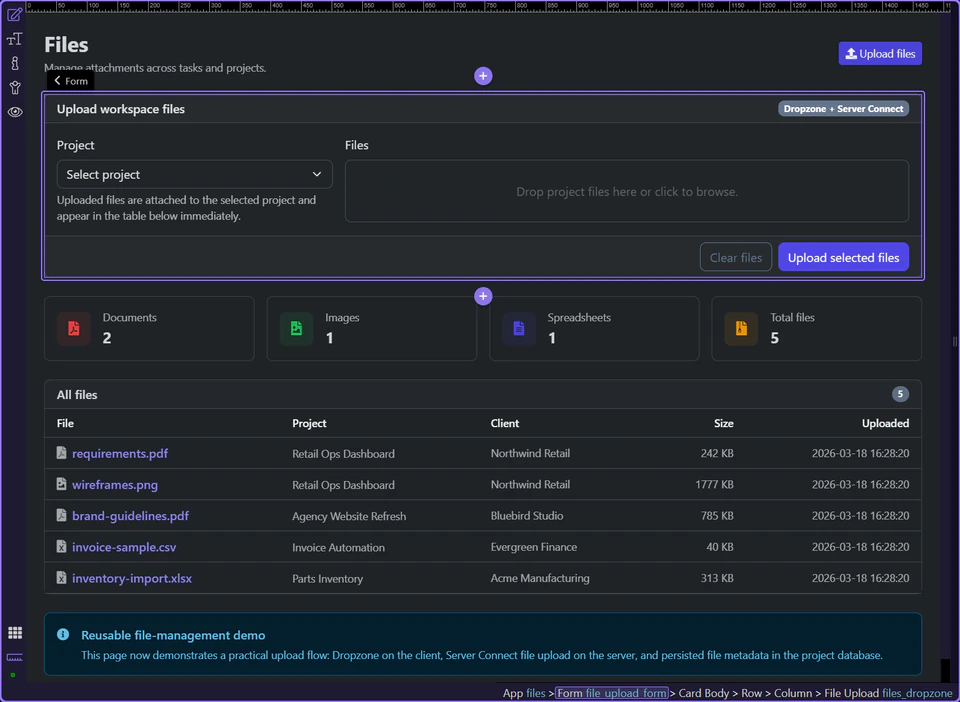Viewport: 960px width, 702px height.
Task: Select the edit/design pencil icon in sidebar
Action: [x=14, y=14]
